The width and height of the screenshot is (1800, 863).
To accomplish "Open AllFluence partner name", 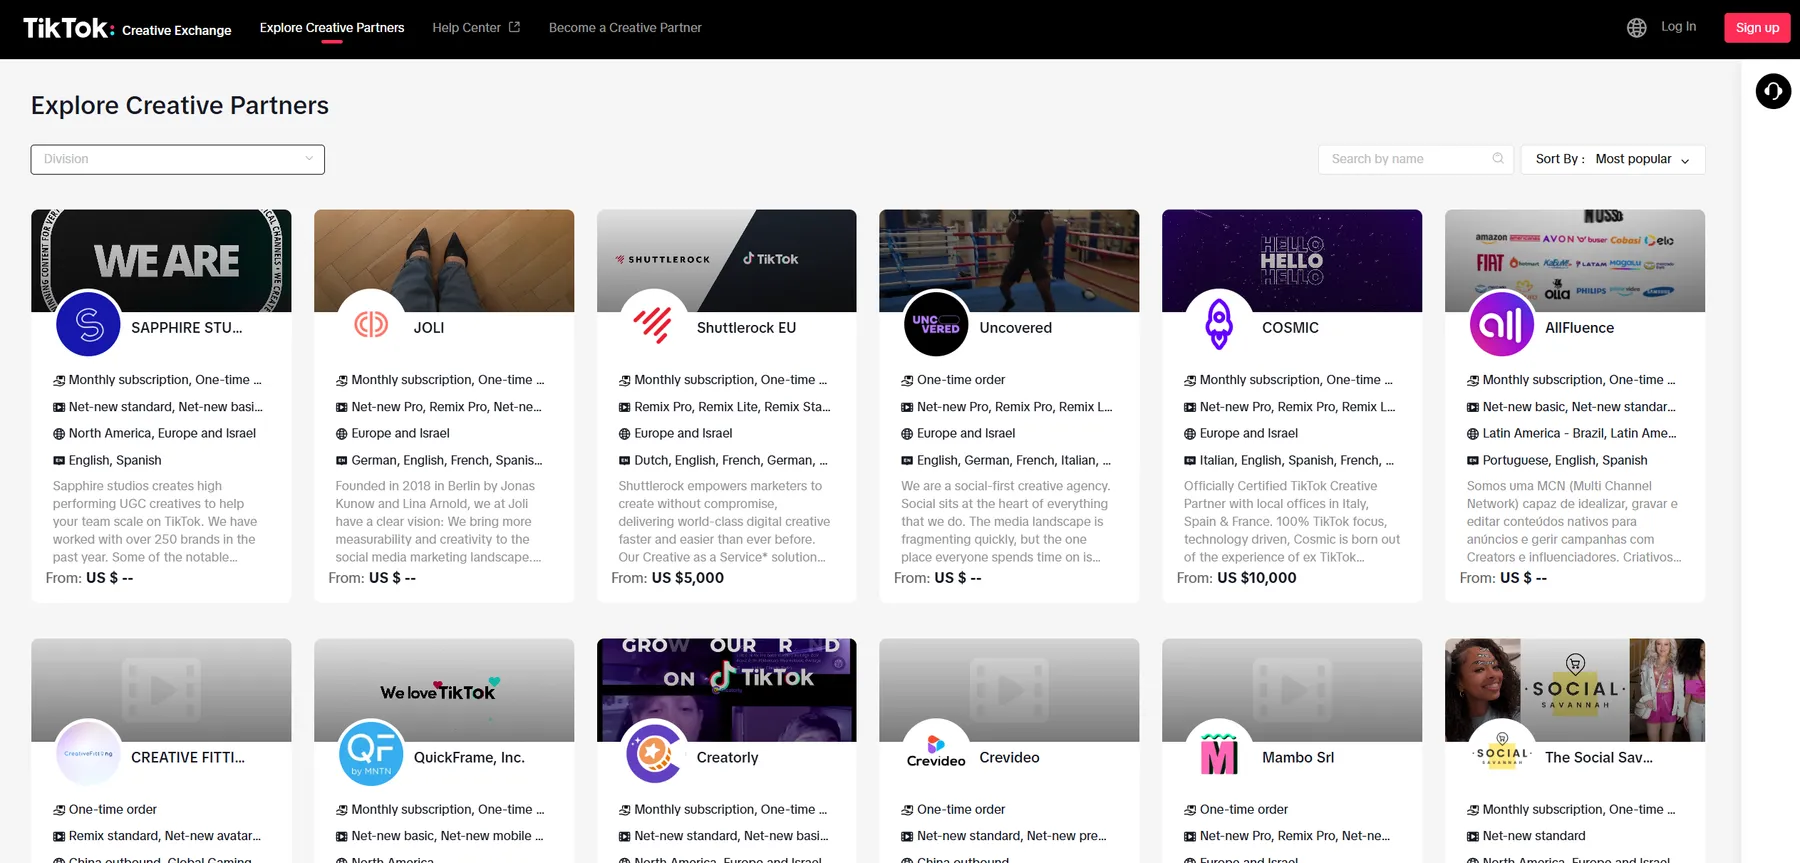I will pos(1580,328).
